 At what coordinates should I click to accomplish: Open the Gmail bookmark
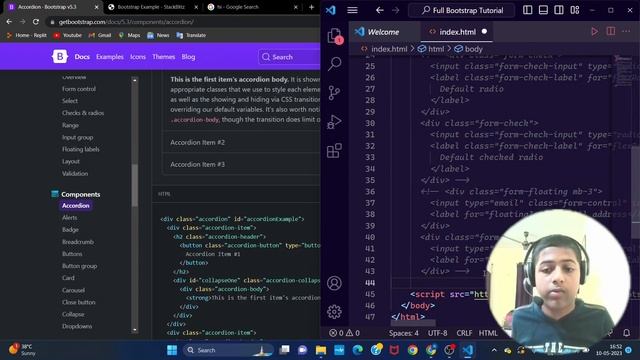point(100,35)
